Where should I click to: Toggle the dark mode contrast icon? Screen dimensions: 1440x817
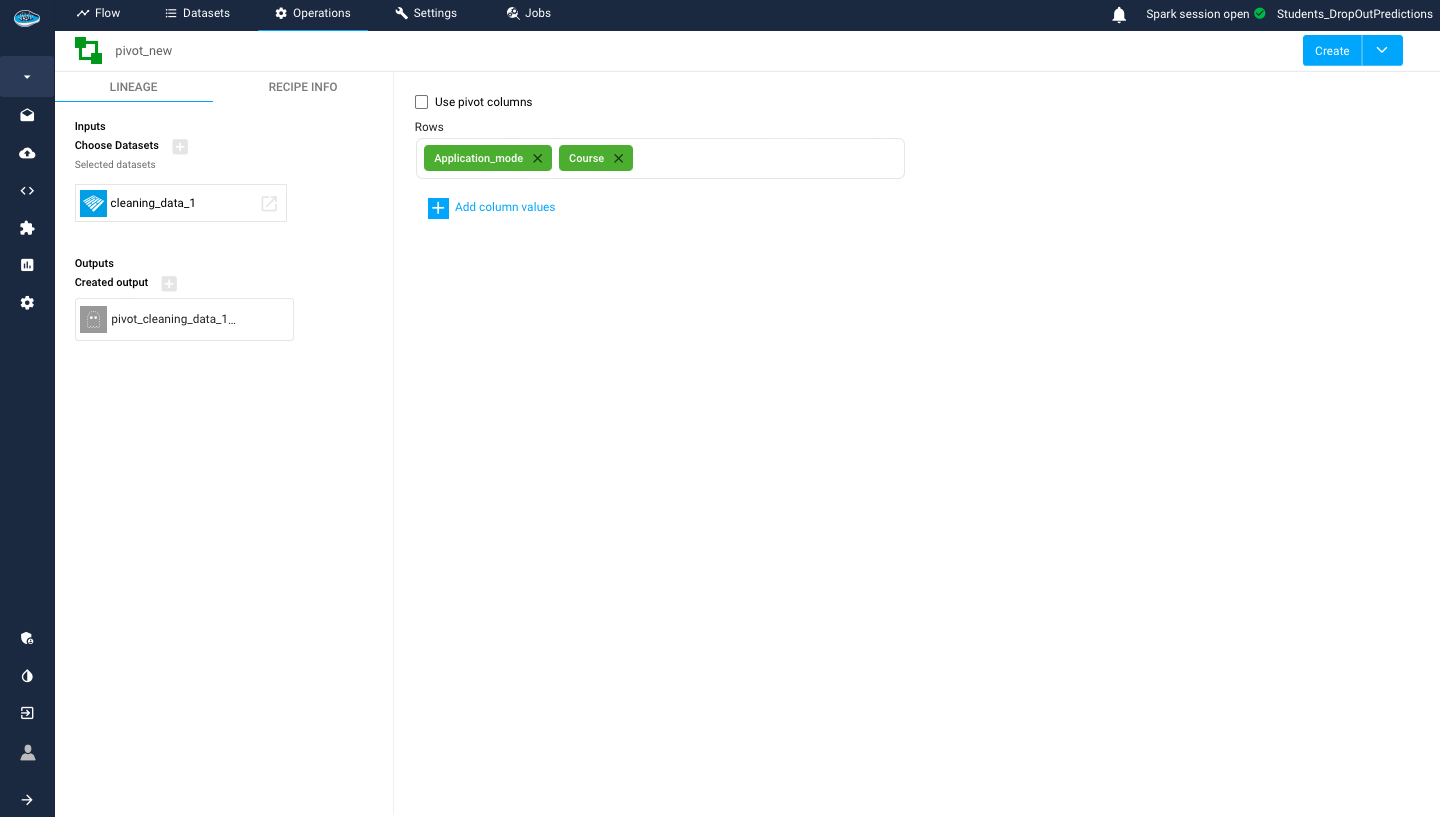pos(27,676)
